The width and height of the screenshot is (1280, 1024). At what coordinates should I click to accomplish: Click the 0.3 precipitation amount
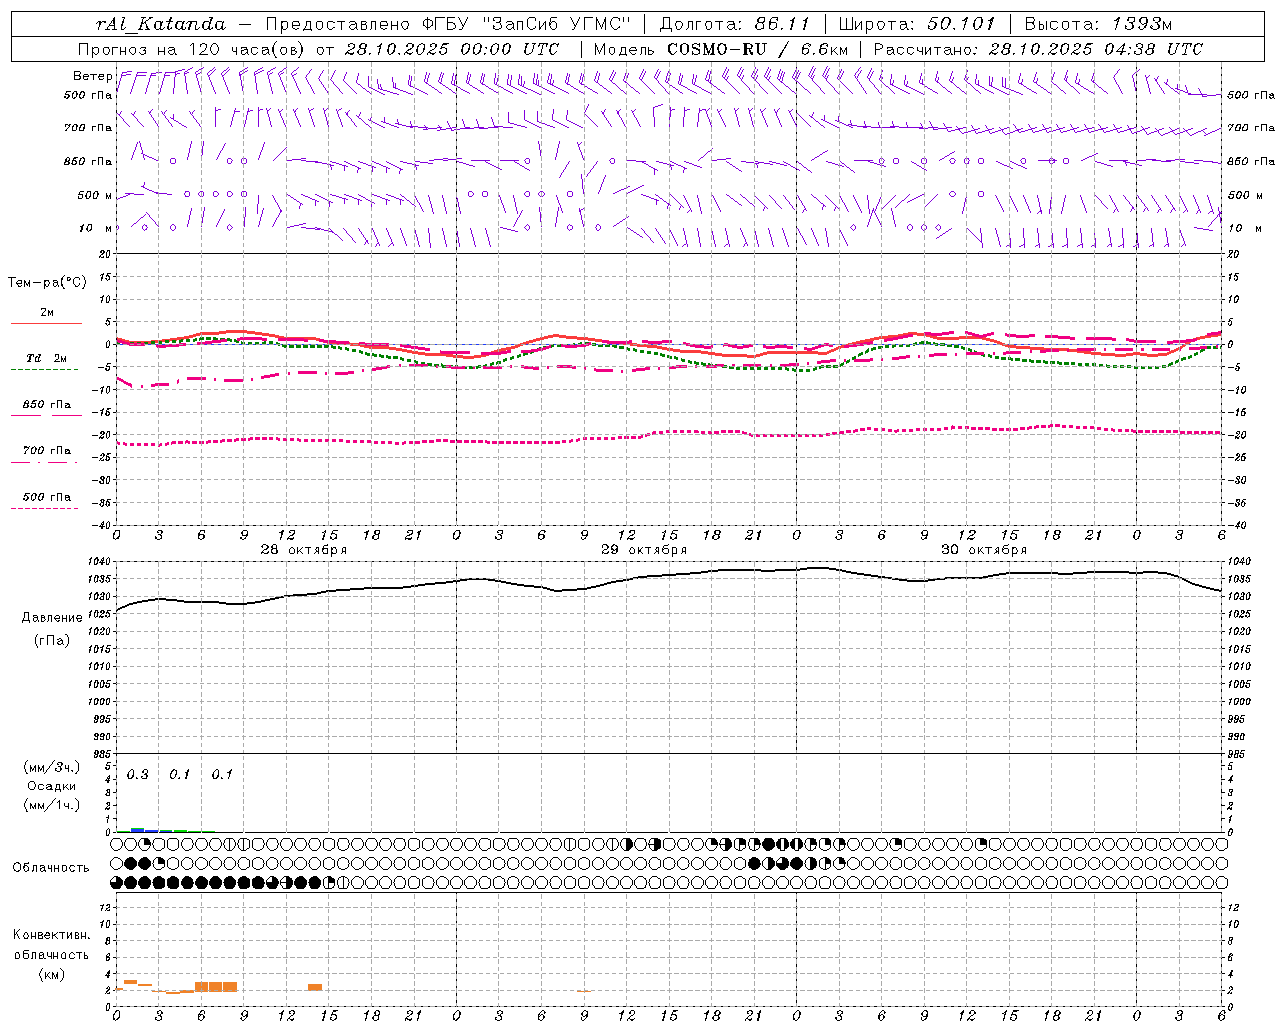137,775
